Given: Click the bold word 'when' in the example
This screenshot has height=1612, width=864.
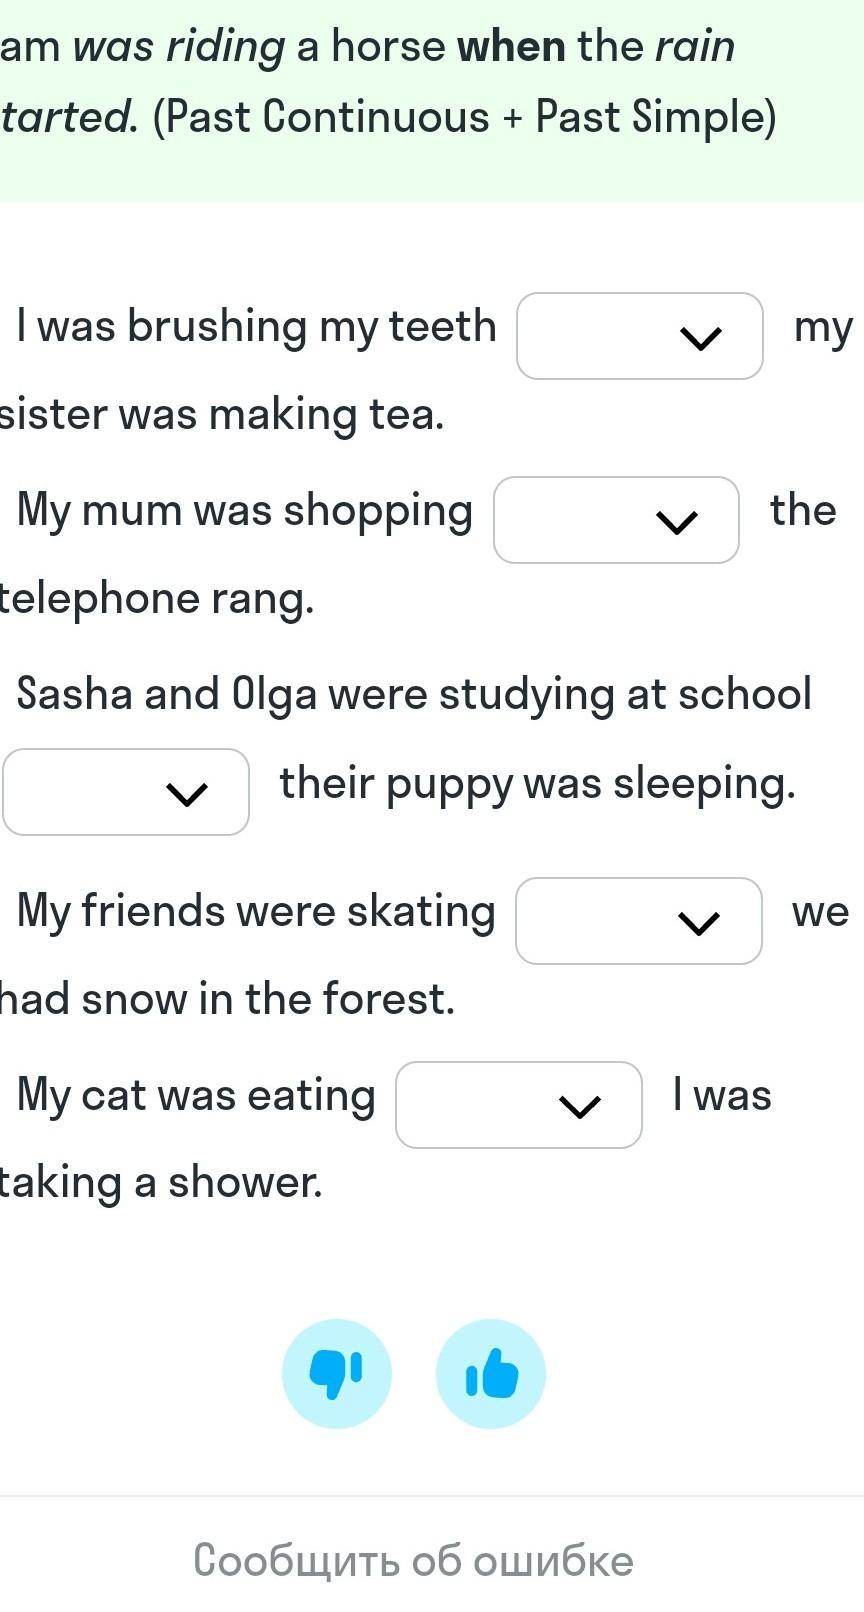Looking at the screenshot, I should tap(512, 46).
